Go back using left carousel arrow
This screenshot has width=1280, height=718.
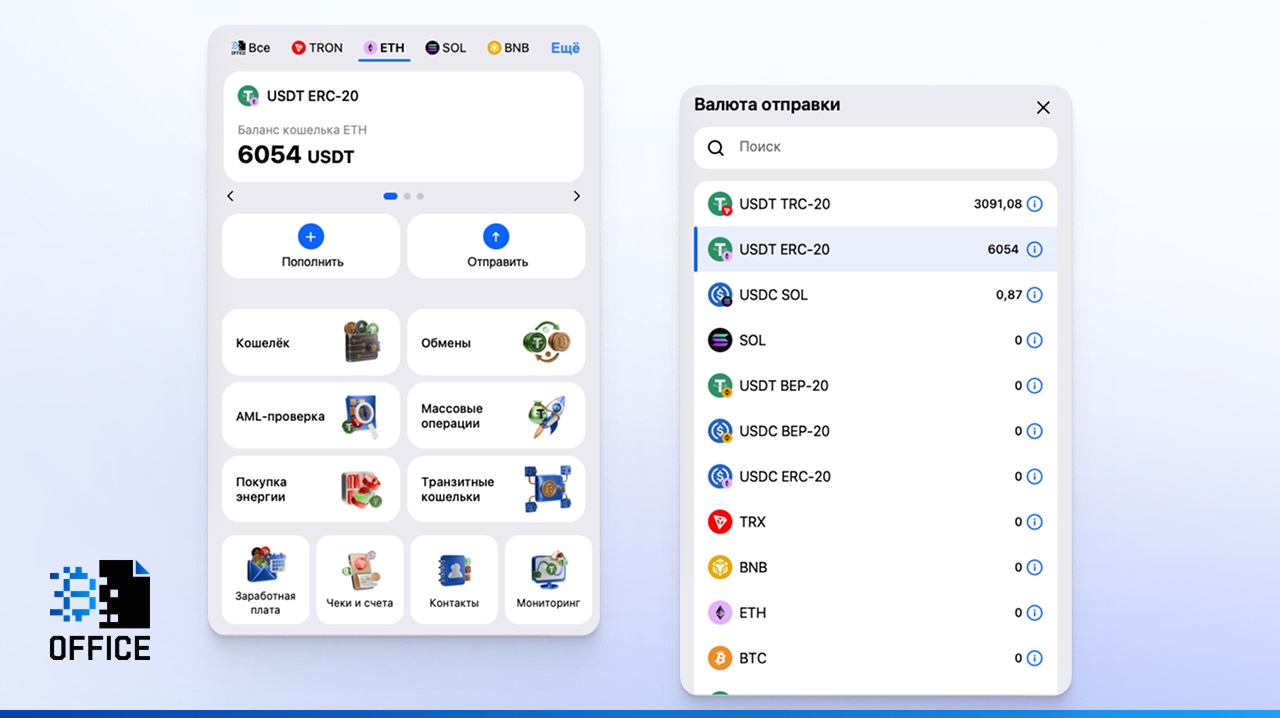[x=230, y=196]
